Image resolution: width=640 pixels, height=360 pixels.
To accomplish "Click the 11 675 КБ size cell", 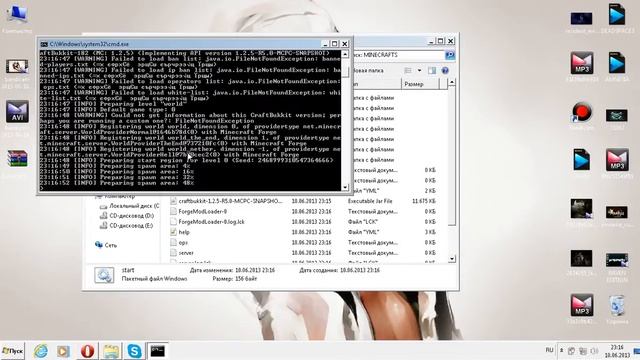I will point(424,201).
